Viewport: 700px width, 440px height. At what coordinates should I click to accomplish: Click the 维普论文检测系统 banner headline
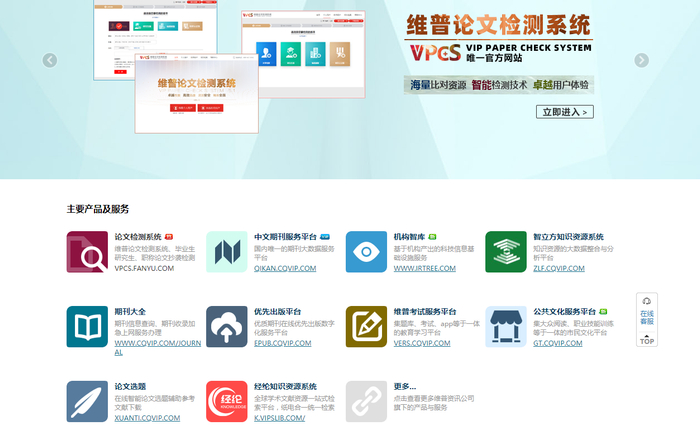(498, 25)
